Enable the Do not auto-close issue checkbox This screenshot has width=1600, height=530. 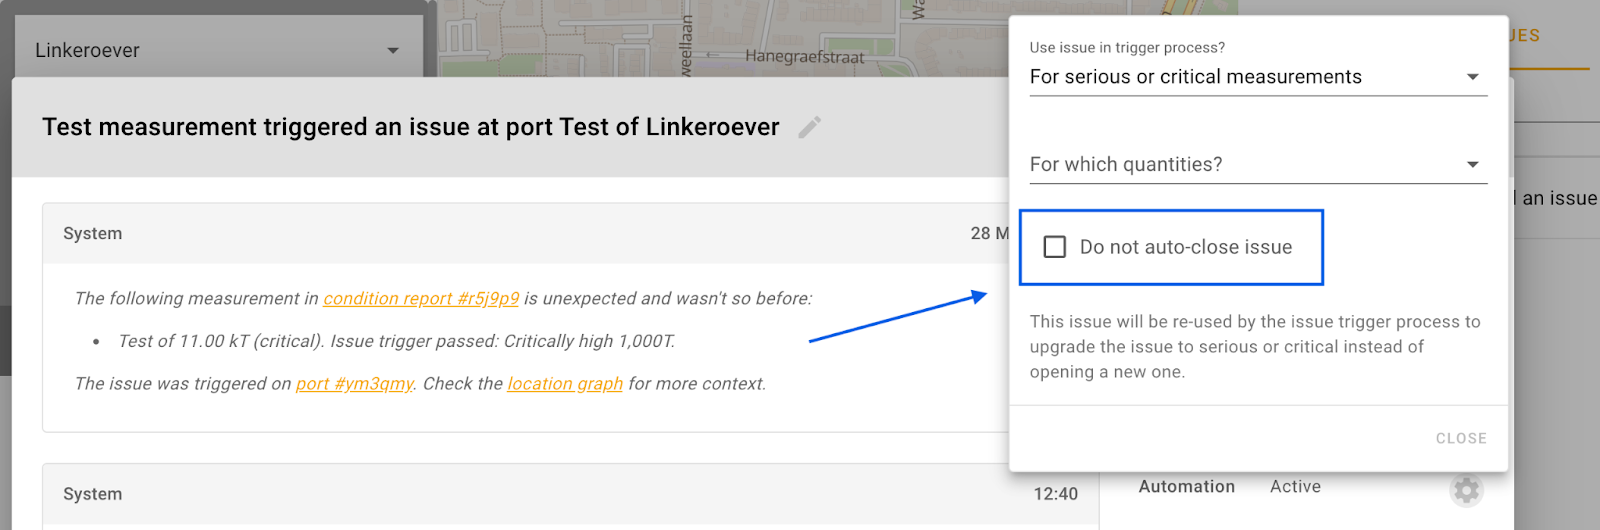1055,247
